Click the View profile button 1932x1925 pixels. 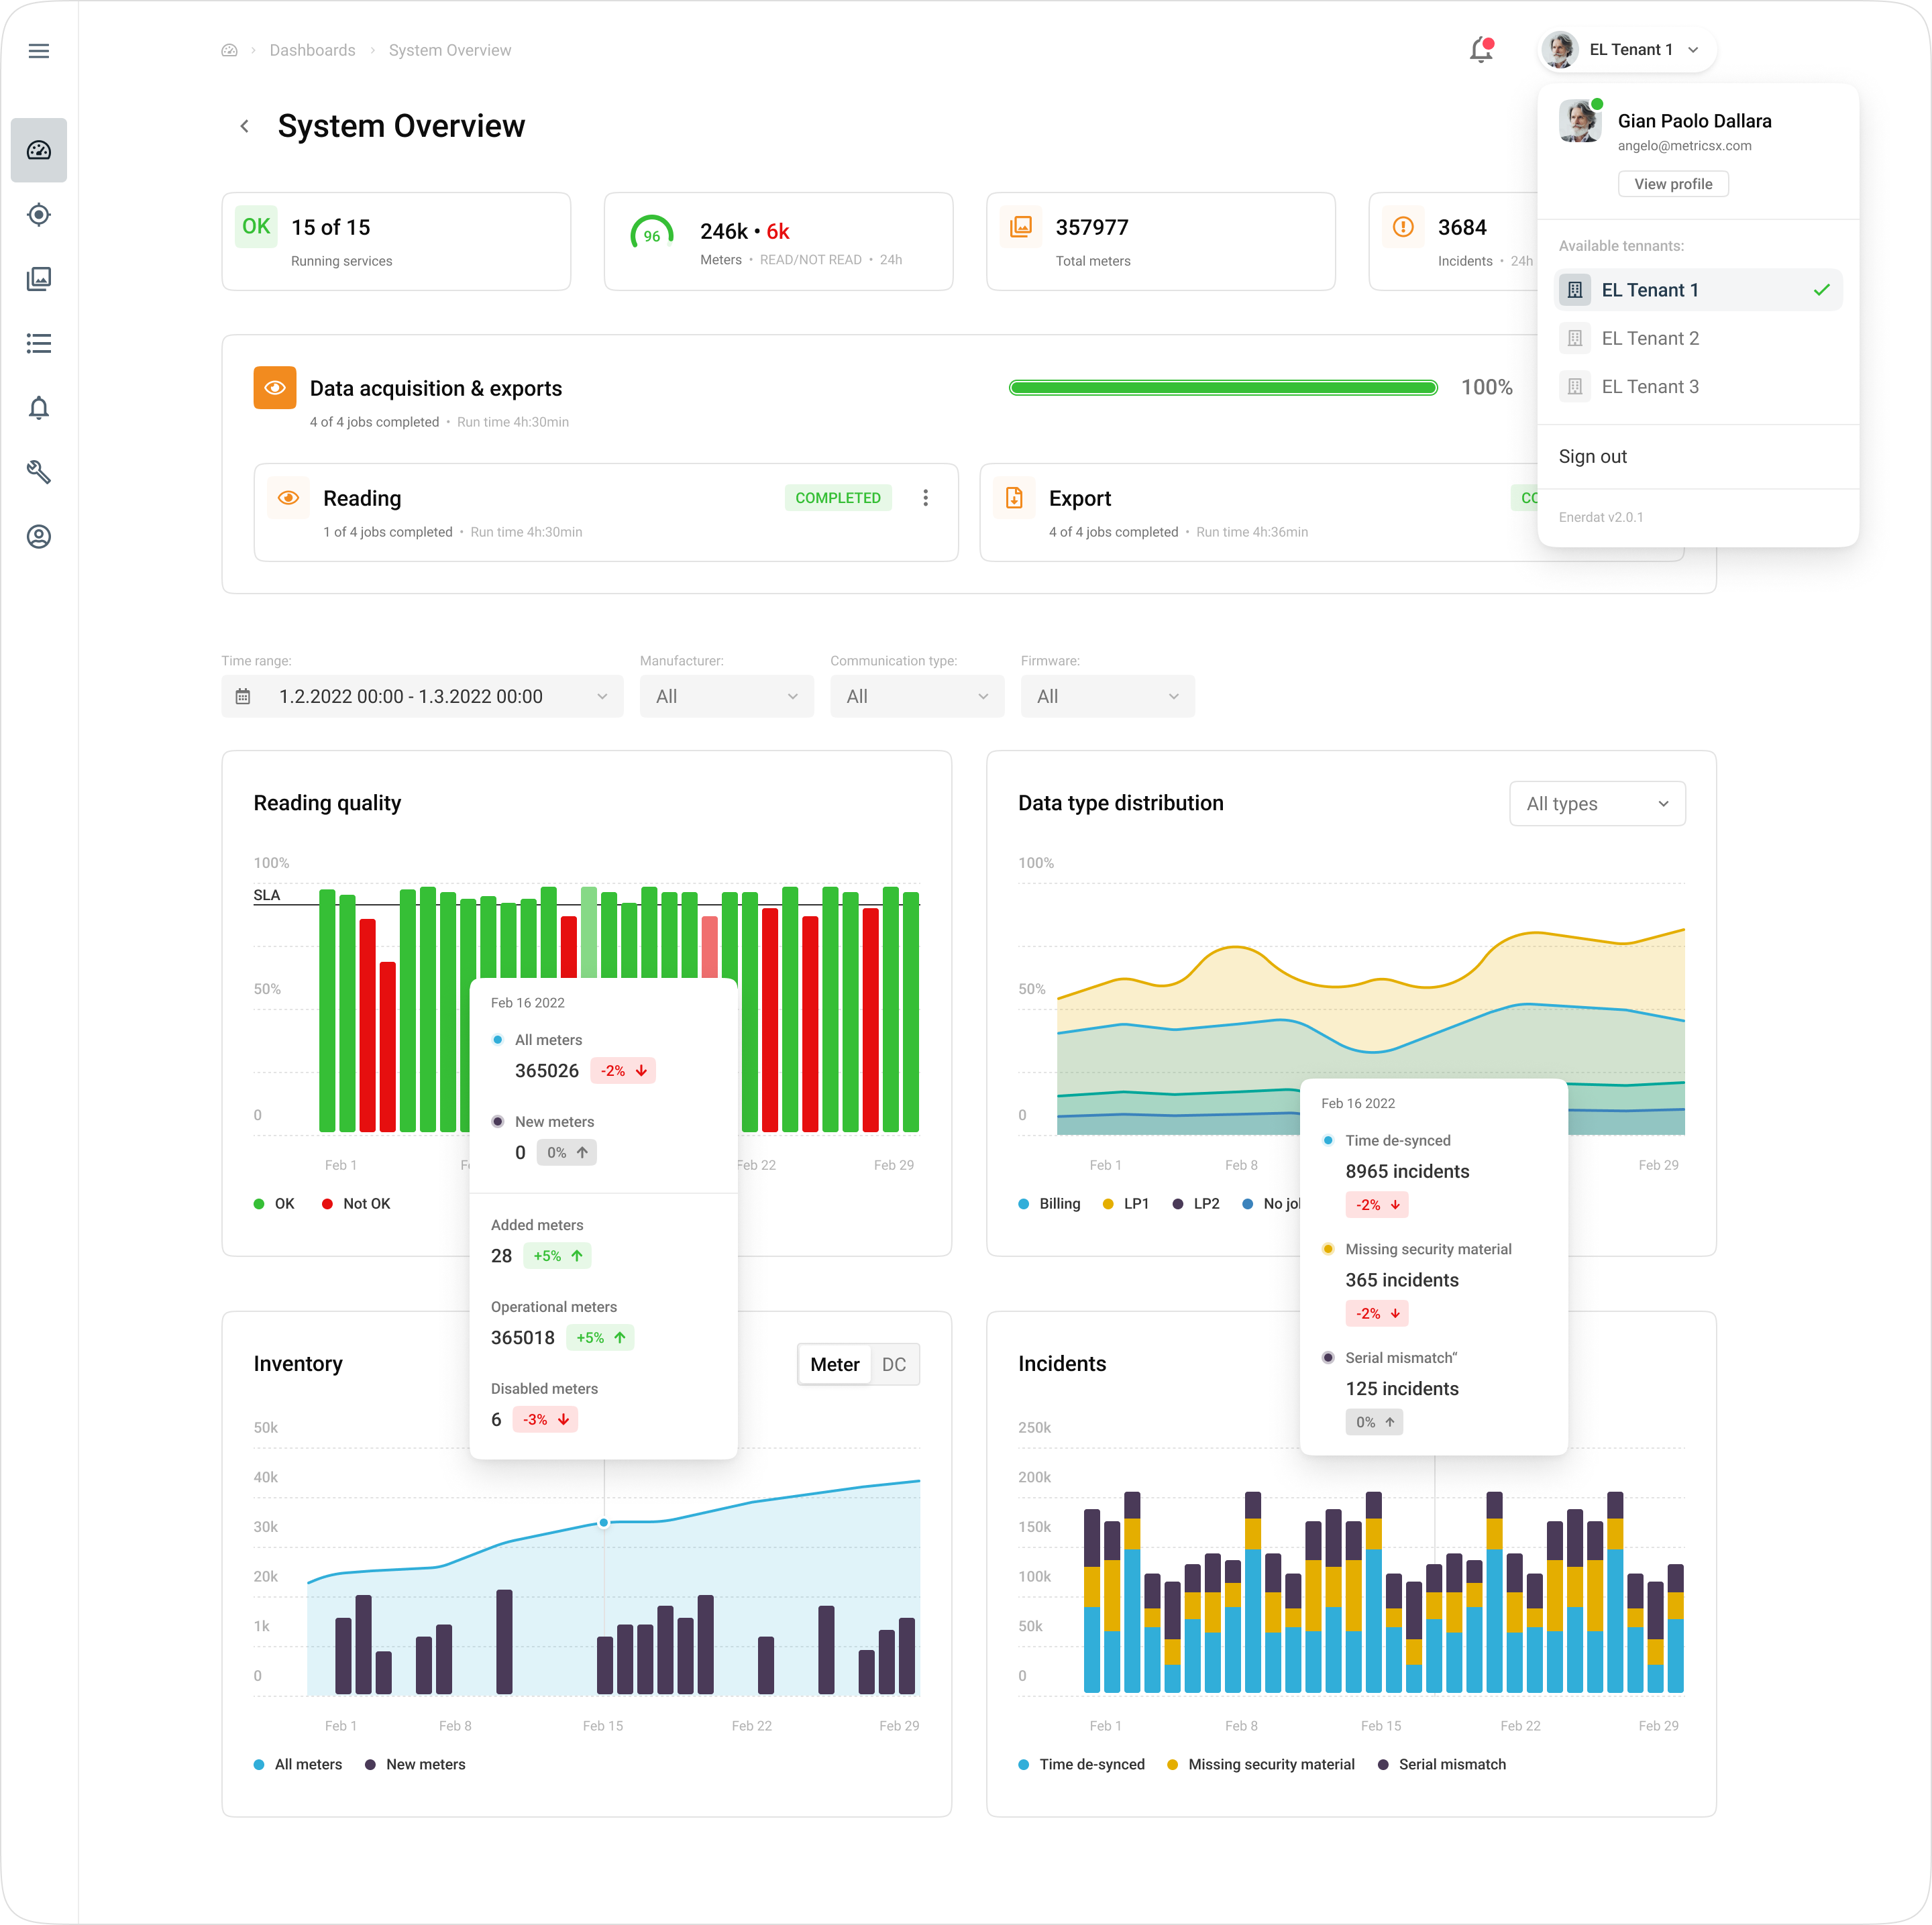[1672, 184]
